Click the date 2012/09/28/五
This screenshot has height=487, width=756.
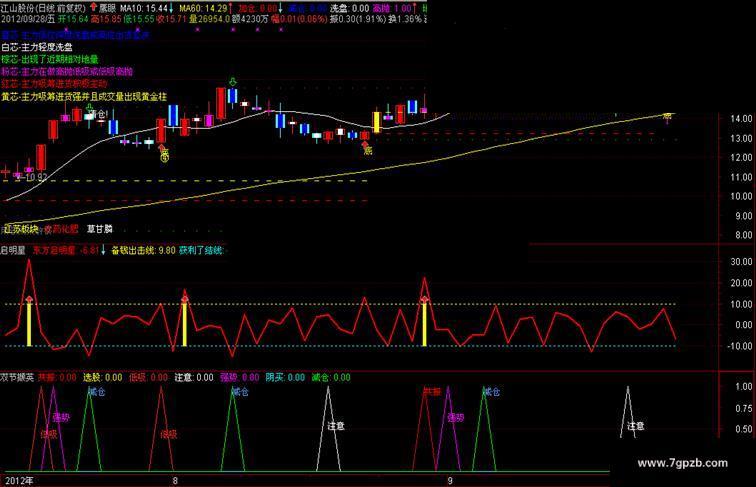coord(28,19)
